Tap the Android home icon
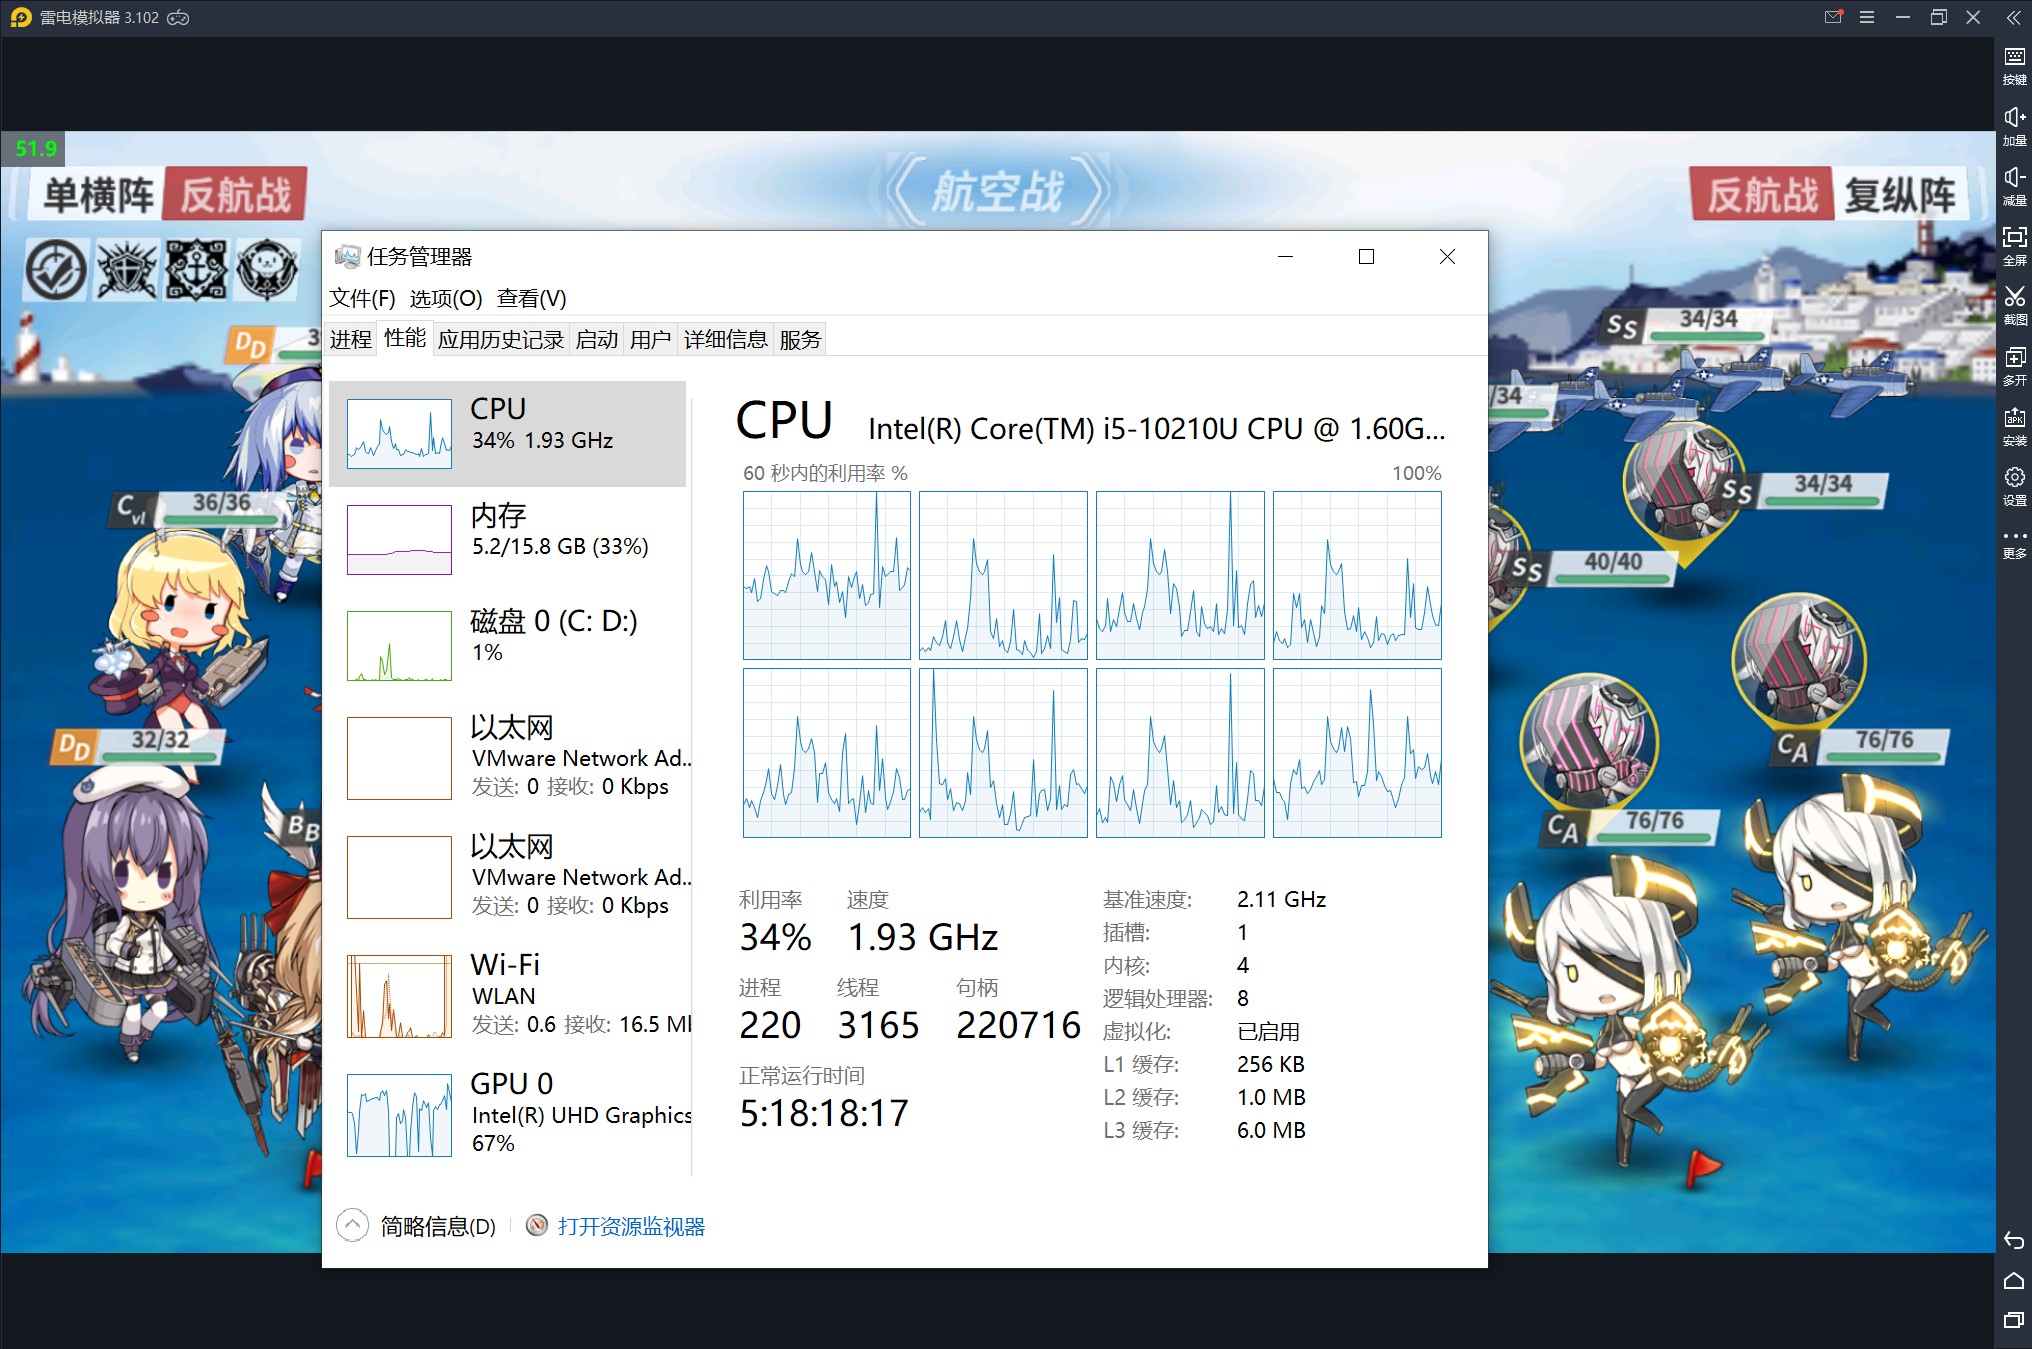Image resolution: width=2032 pixels, height=1349 pixels. [x=2014, y=1281]
